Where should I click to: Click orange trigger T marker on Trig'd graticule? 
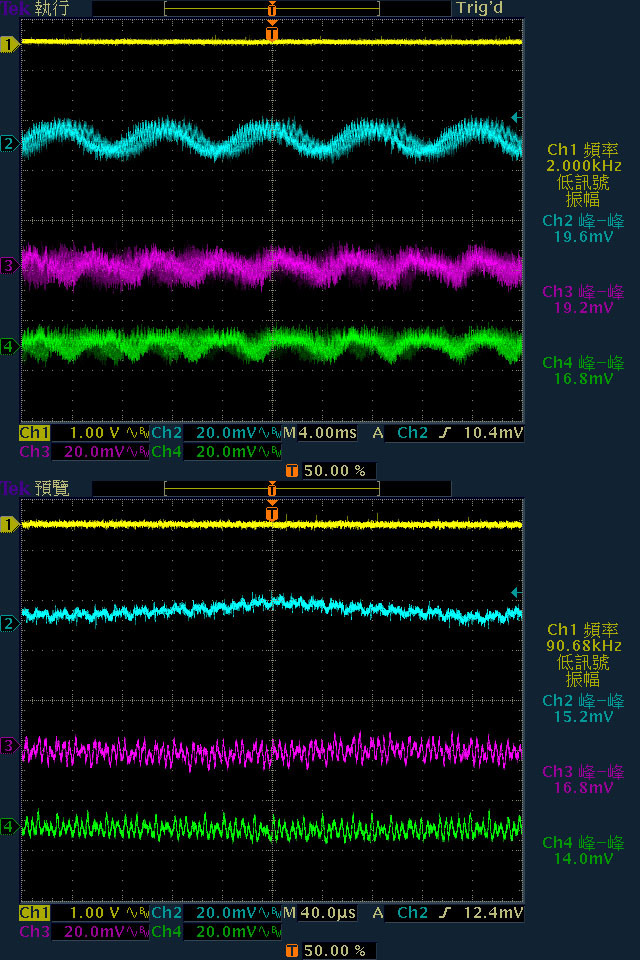pyautogui.click(x=272, y=32)
